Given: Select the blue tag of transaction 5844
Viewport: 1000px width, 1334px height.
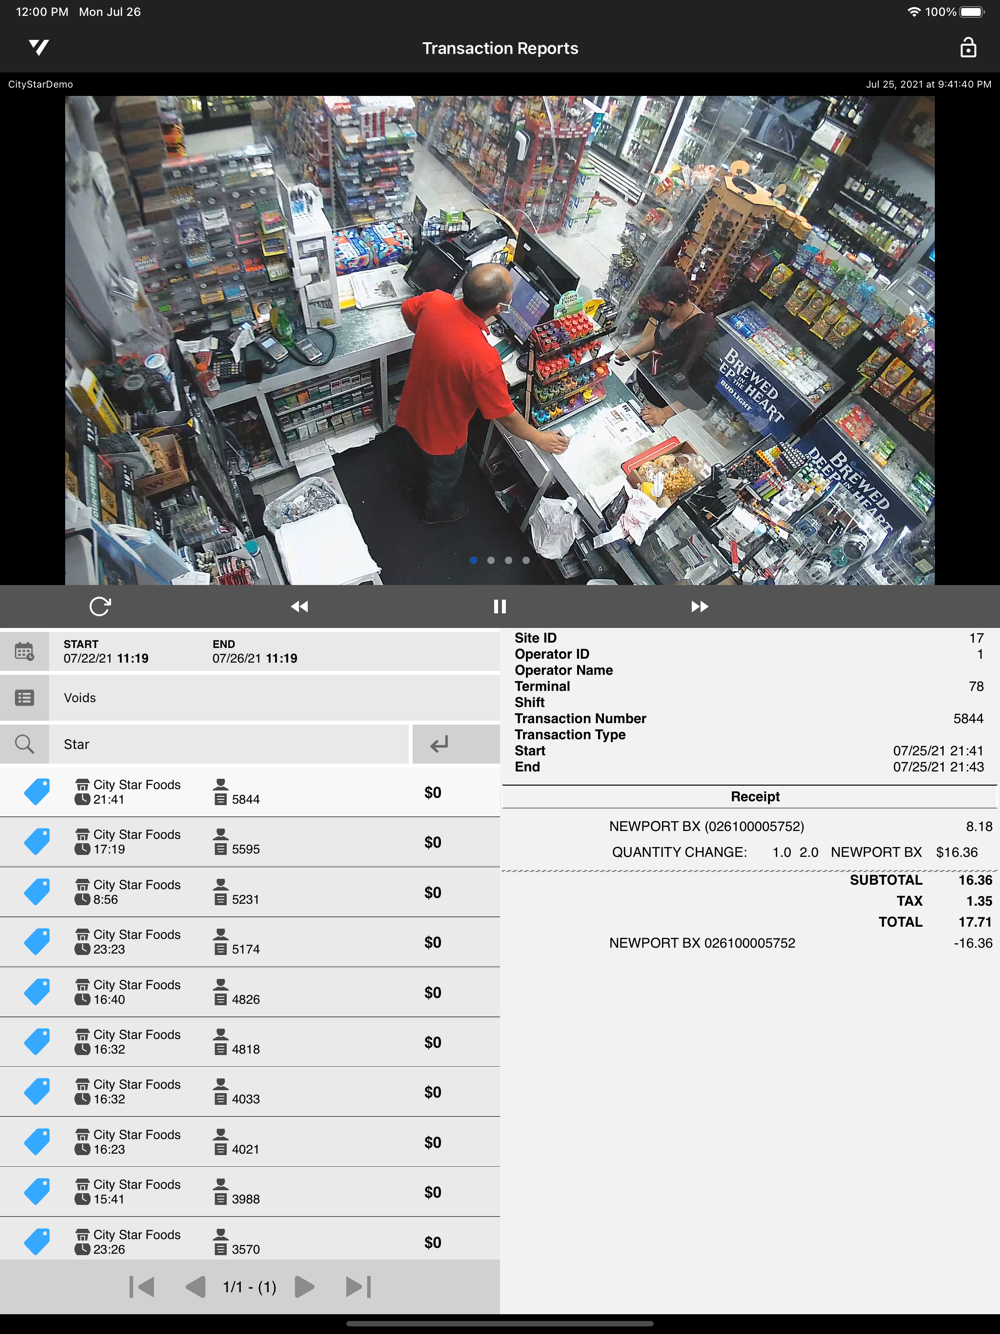Looking at the screenshot, I should point(37,792).
